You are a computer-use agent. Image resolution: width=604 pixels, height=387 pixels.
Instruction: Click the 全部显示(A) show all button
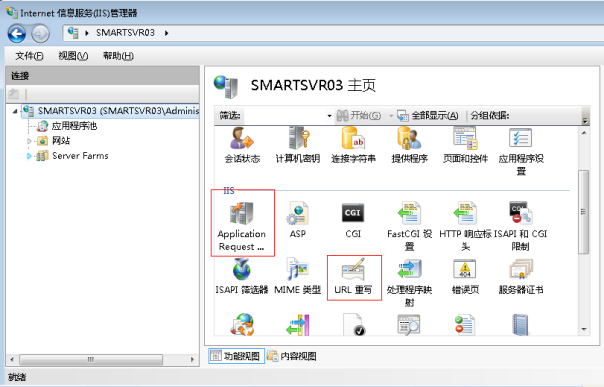(x=428, y=116)
